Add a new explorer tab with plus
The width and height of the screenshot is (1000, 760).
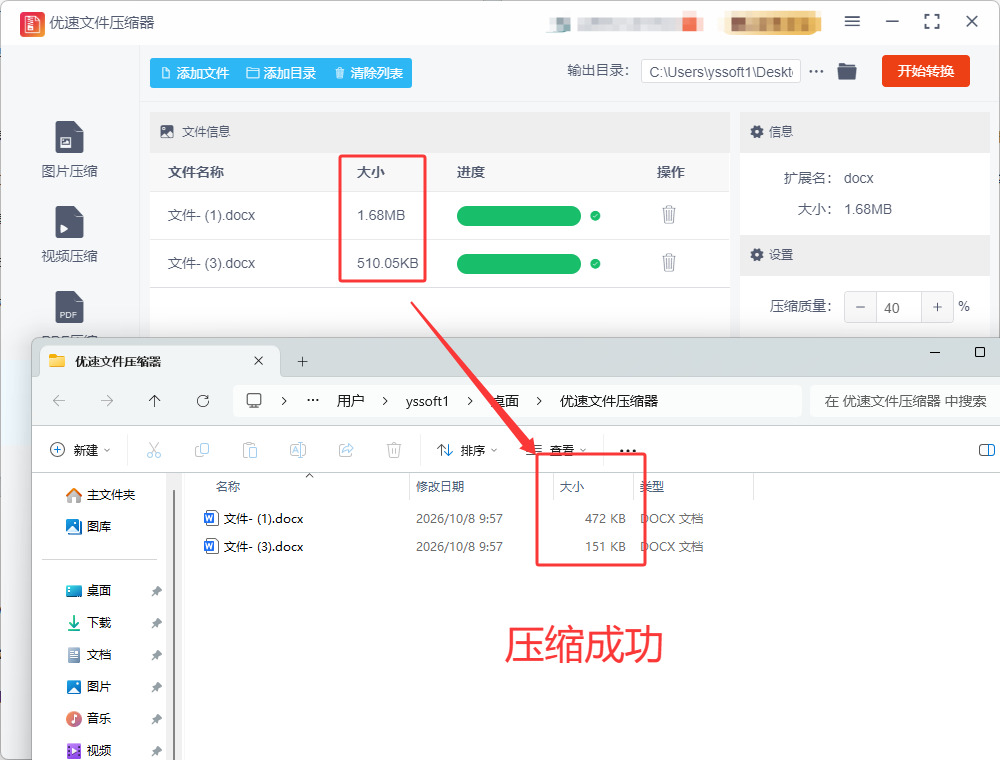point(302,362)
